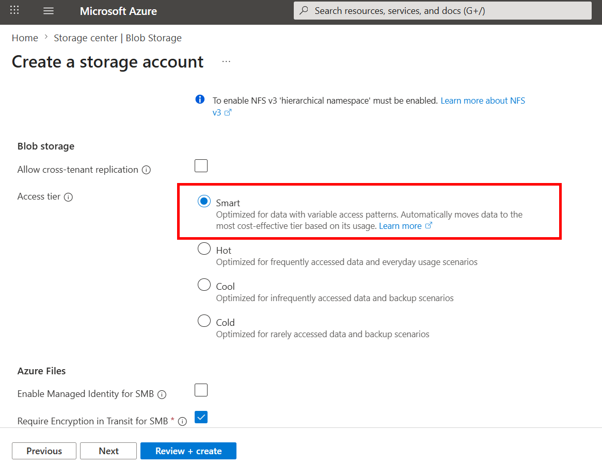This screenshot has width=602, height=464.
Task: Open Storage center | Blob Storage breadcrumb
Action: point(117,38)
